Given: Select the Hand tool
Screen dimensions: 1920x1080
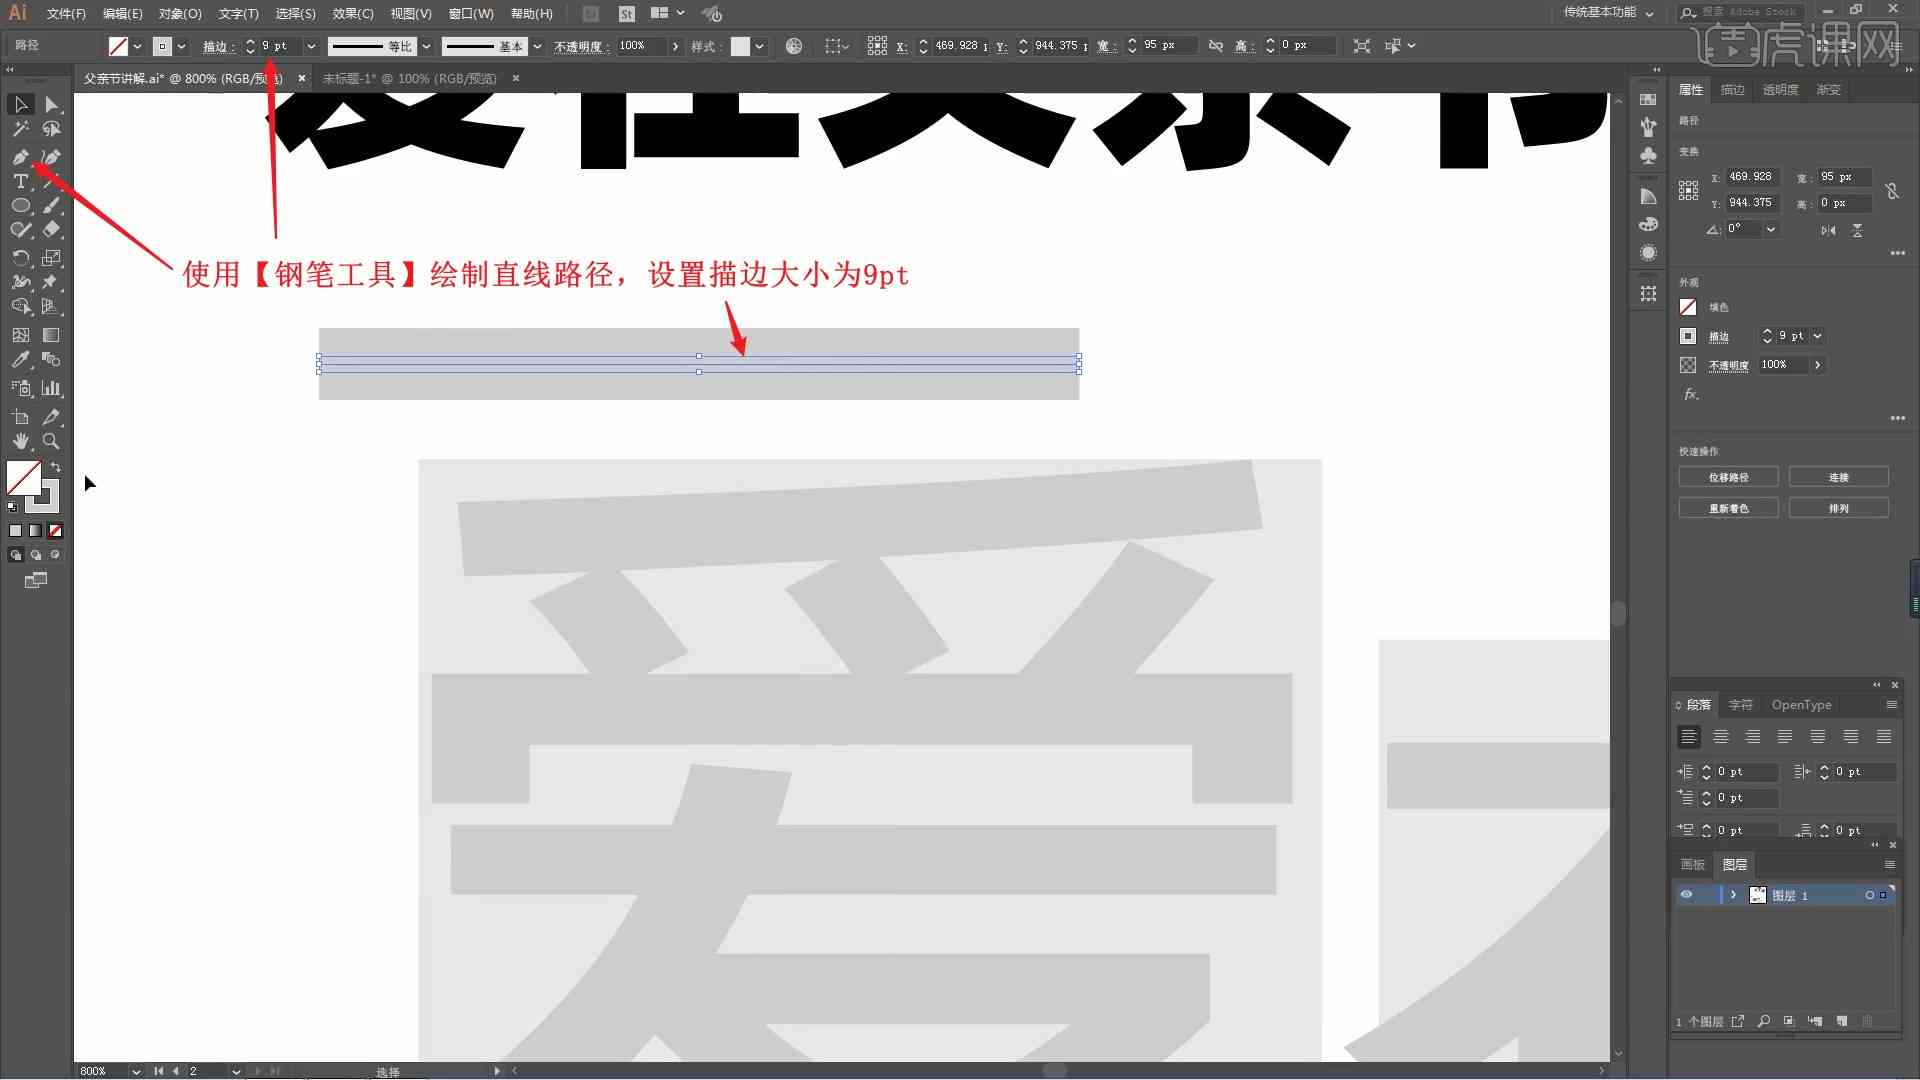Looking at the screenshot, I should (20, 440).
